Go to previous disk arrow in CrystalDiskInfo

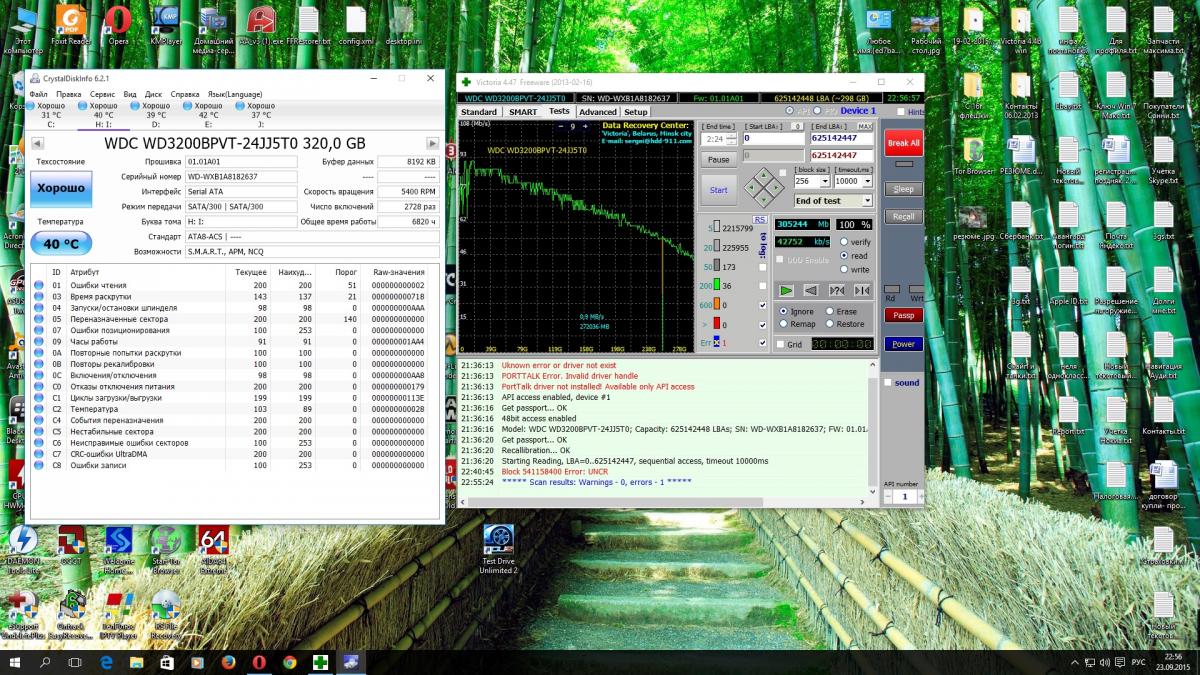36,143
